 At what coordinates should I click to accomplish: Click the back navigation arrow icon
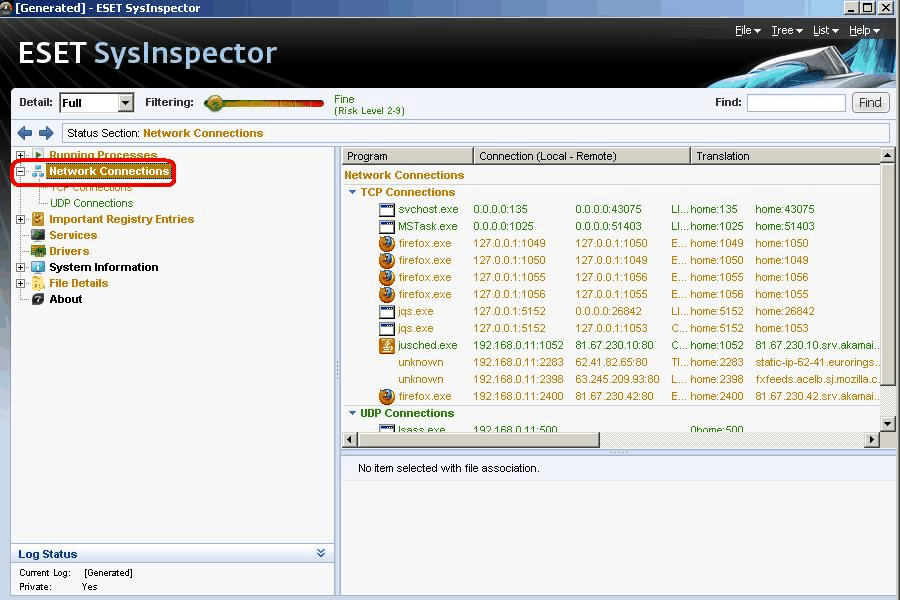point(25,133)
